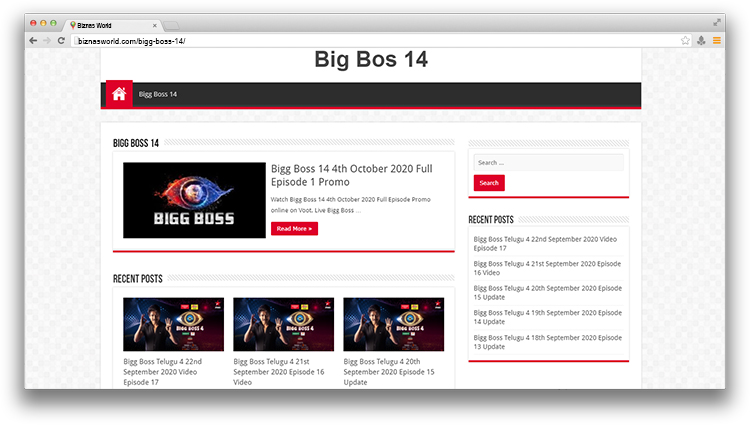Minimize window with the yellow button
The image size is (750, 425).
pos(43,23)
